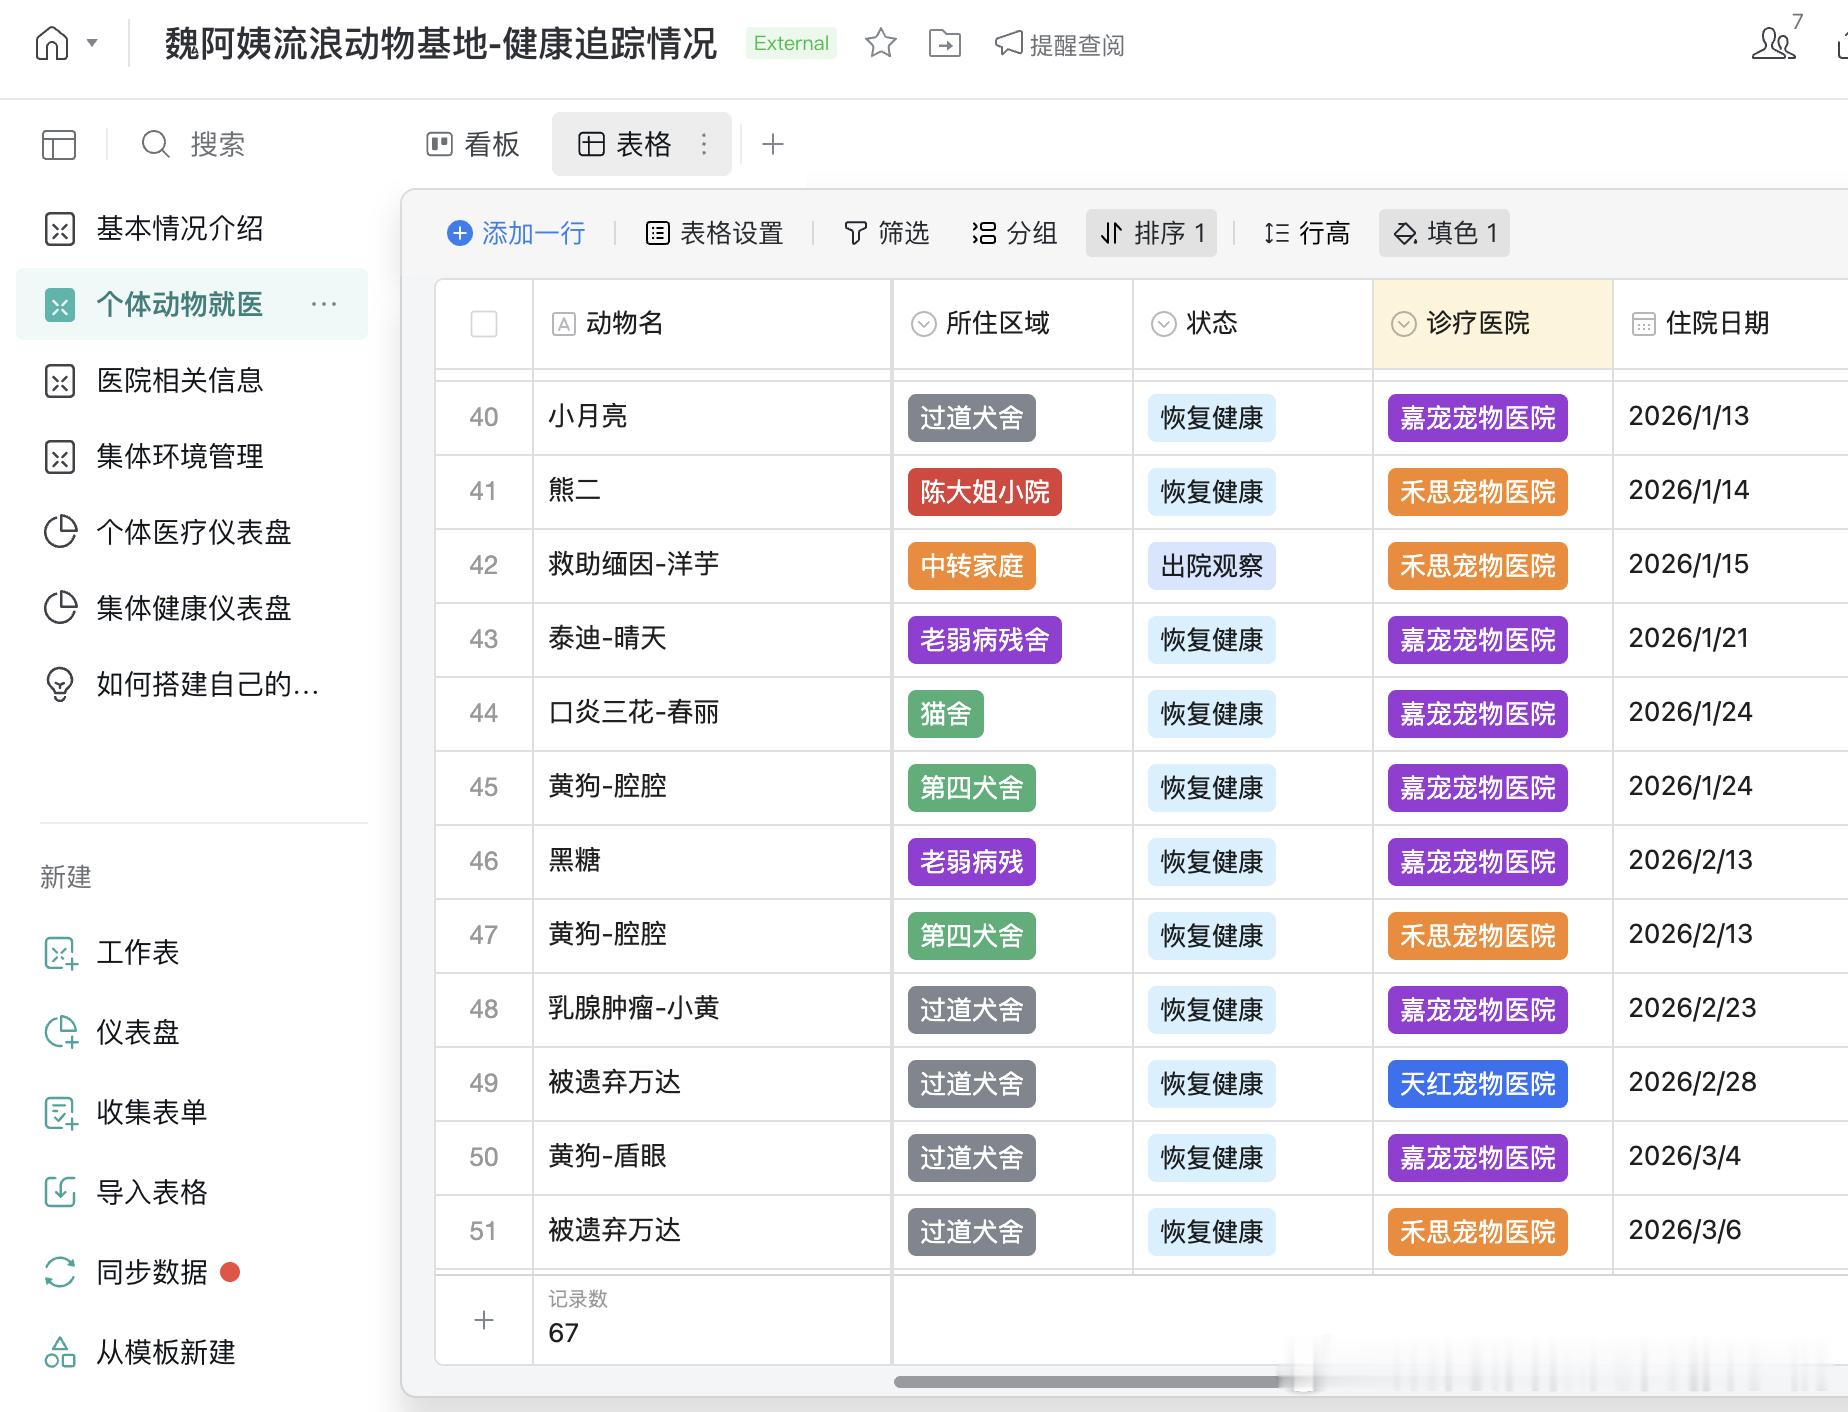Click date 2026/2/28 cell

click(x=1731, y=1083)
